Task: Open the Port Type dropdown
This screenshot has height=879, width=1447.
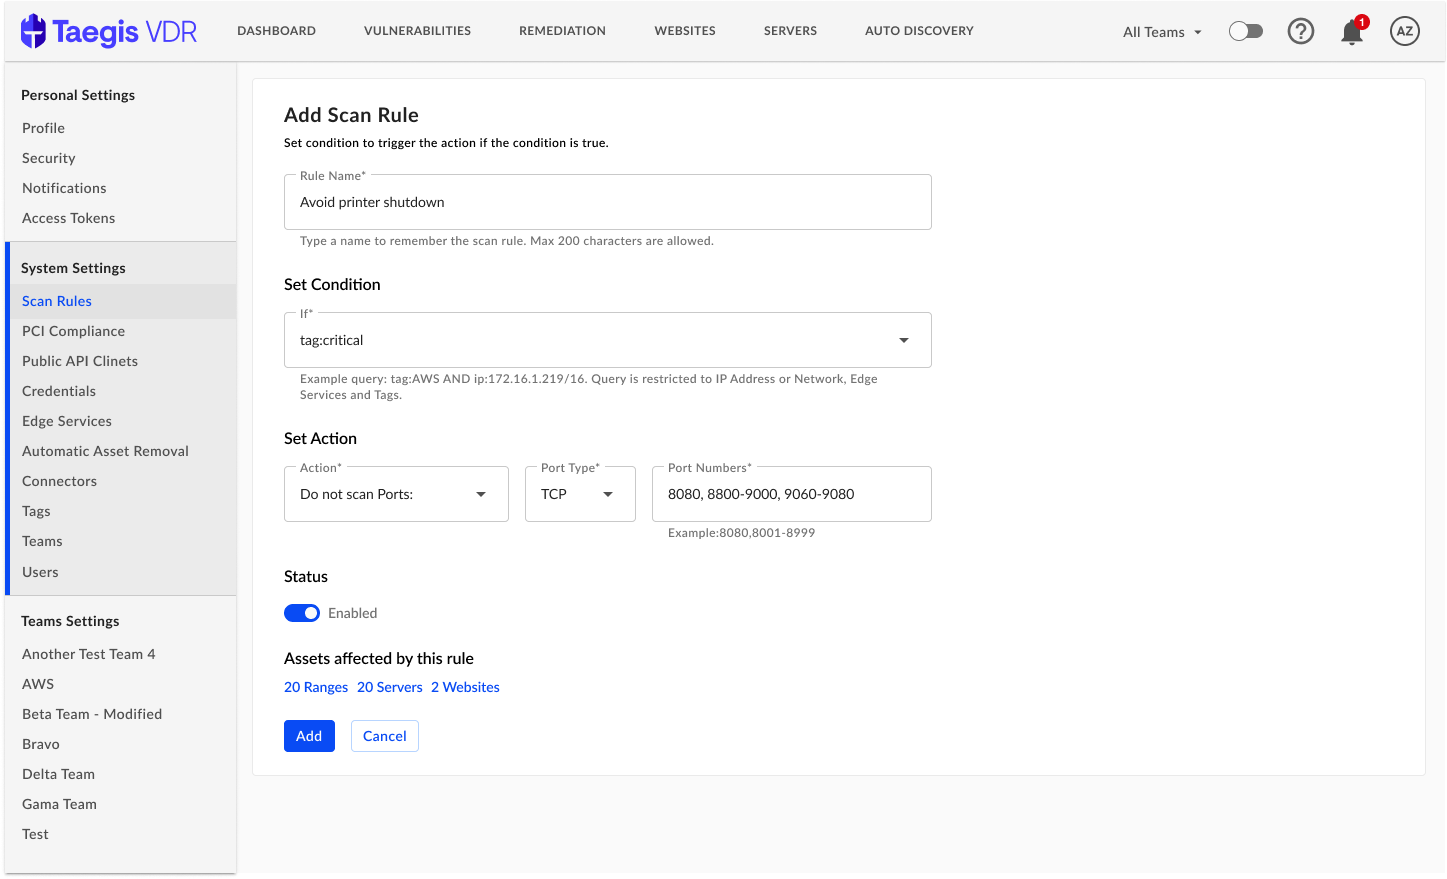Action: point(580,494)
